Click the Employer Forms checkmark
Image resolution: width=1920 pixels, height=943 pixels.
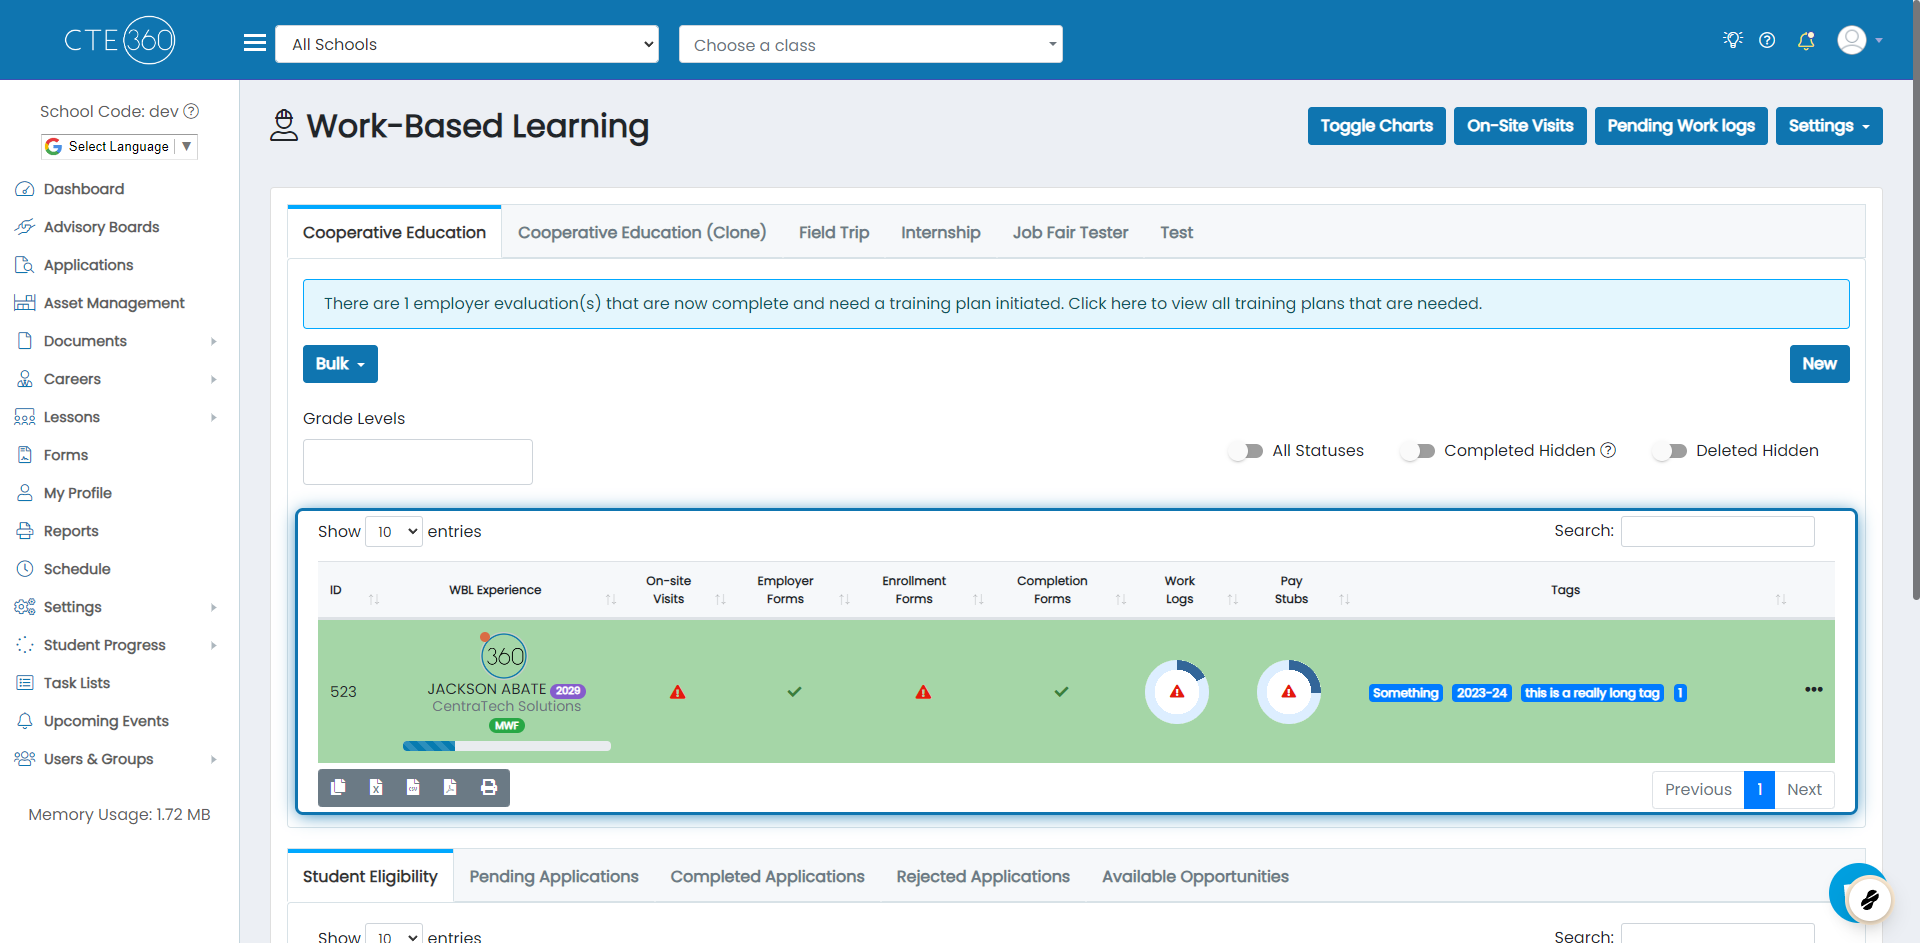tap(794, 692)
